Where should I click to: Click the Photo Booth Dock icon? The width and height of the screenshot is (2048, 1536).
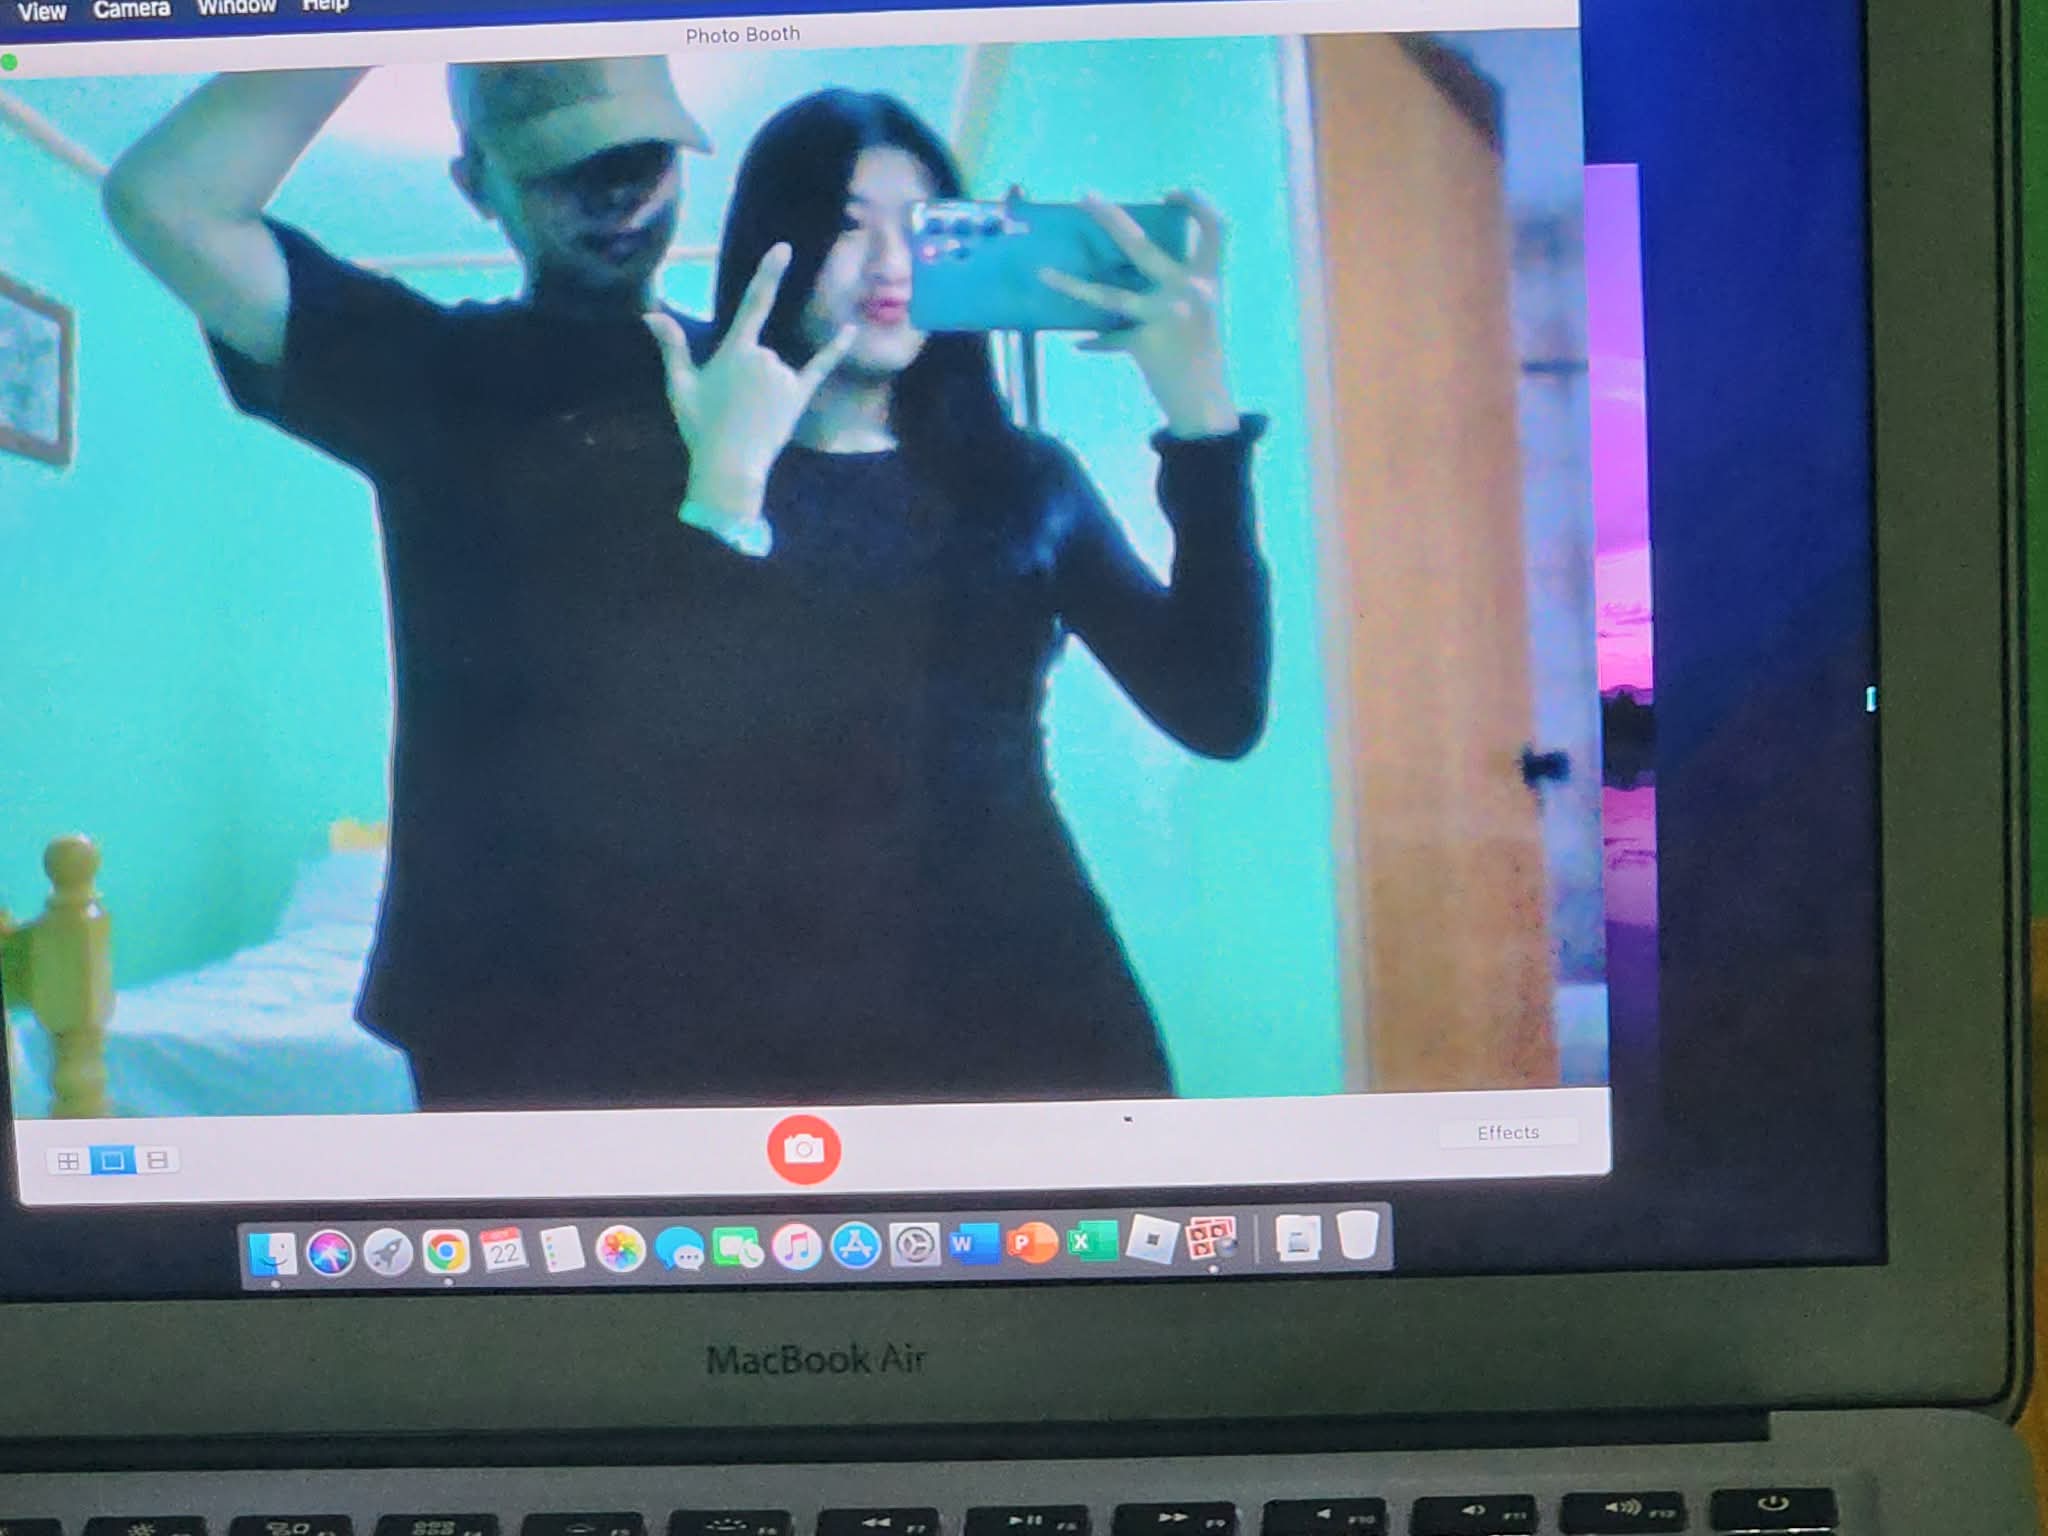pos(1210,1239)
